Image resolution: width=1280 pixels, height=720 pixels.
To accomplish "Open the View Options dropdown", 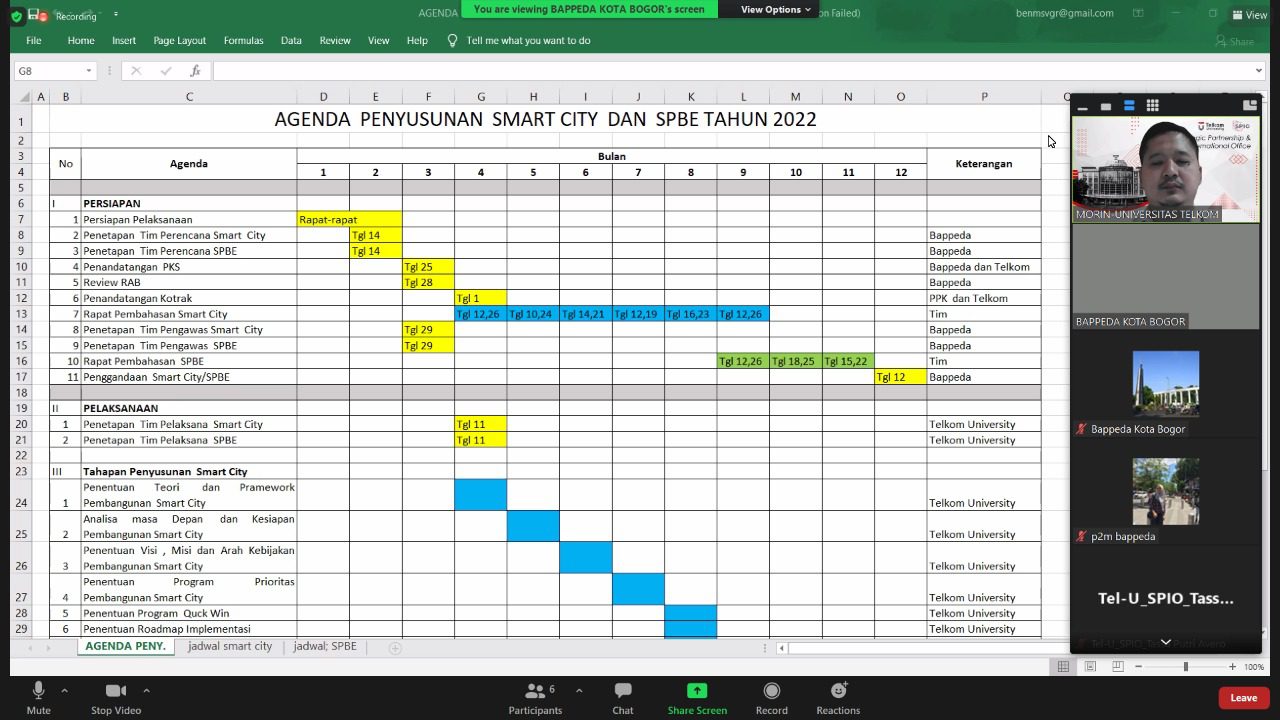I will pyautogui.click(x=776, y=10).
